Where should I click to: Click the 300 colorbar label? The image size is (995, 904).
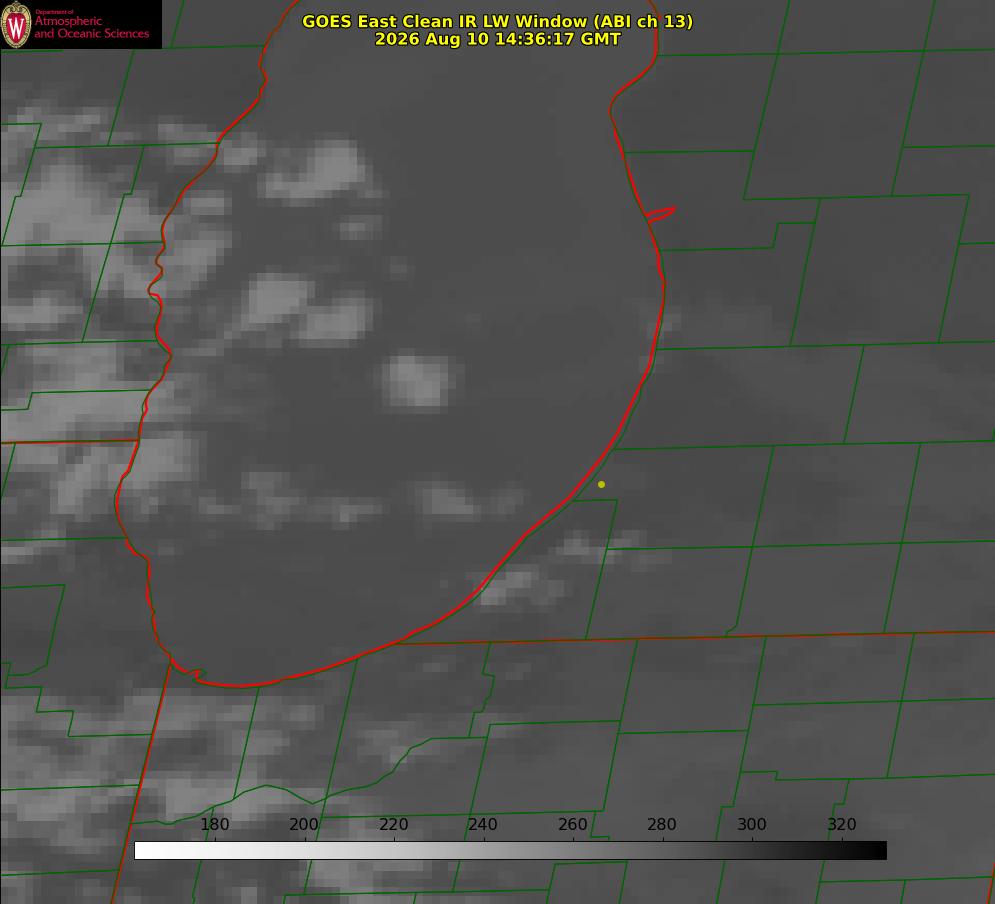tap(752, 824)
